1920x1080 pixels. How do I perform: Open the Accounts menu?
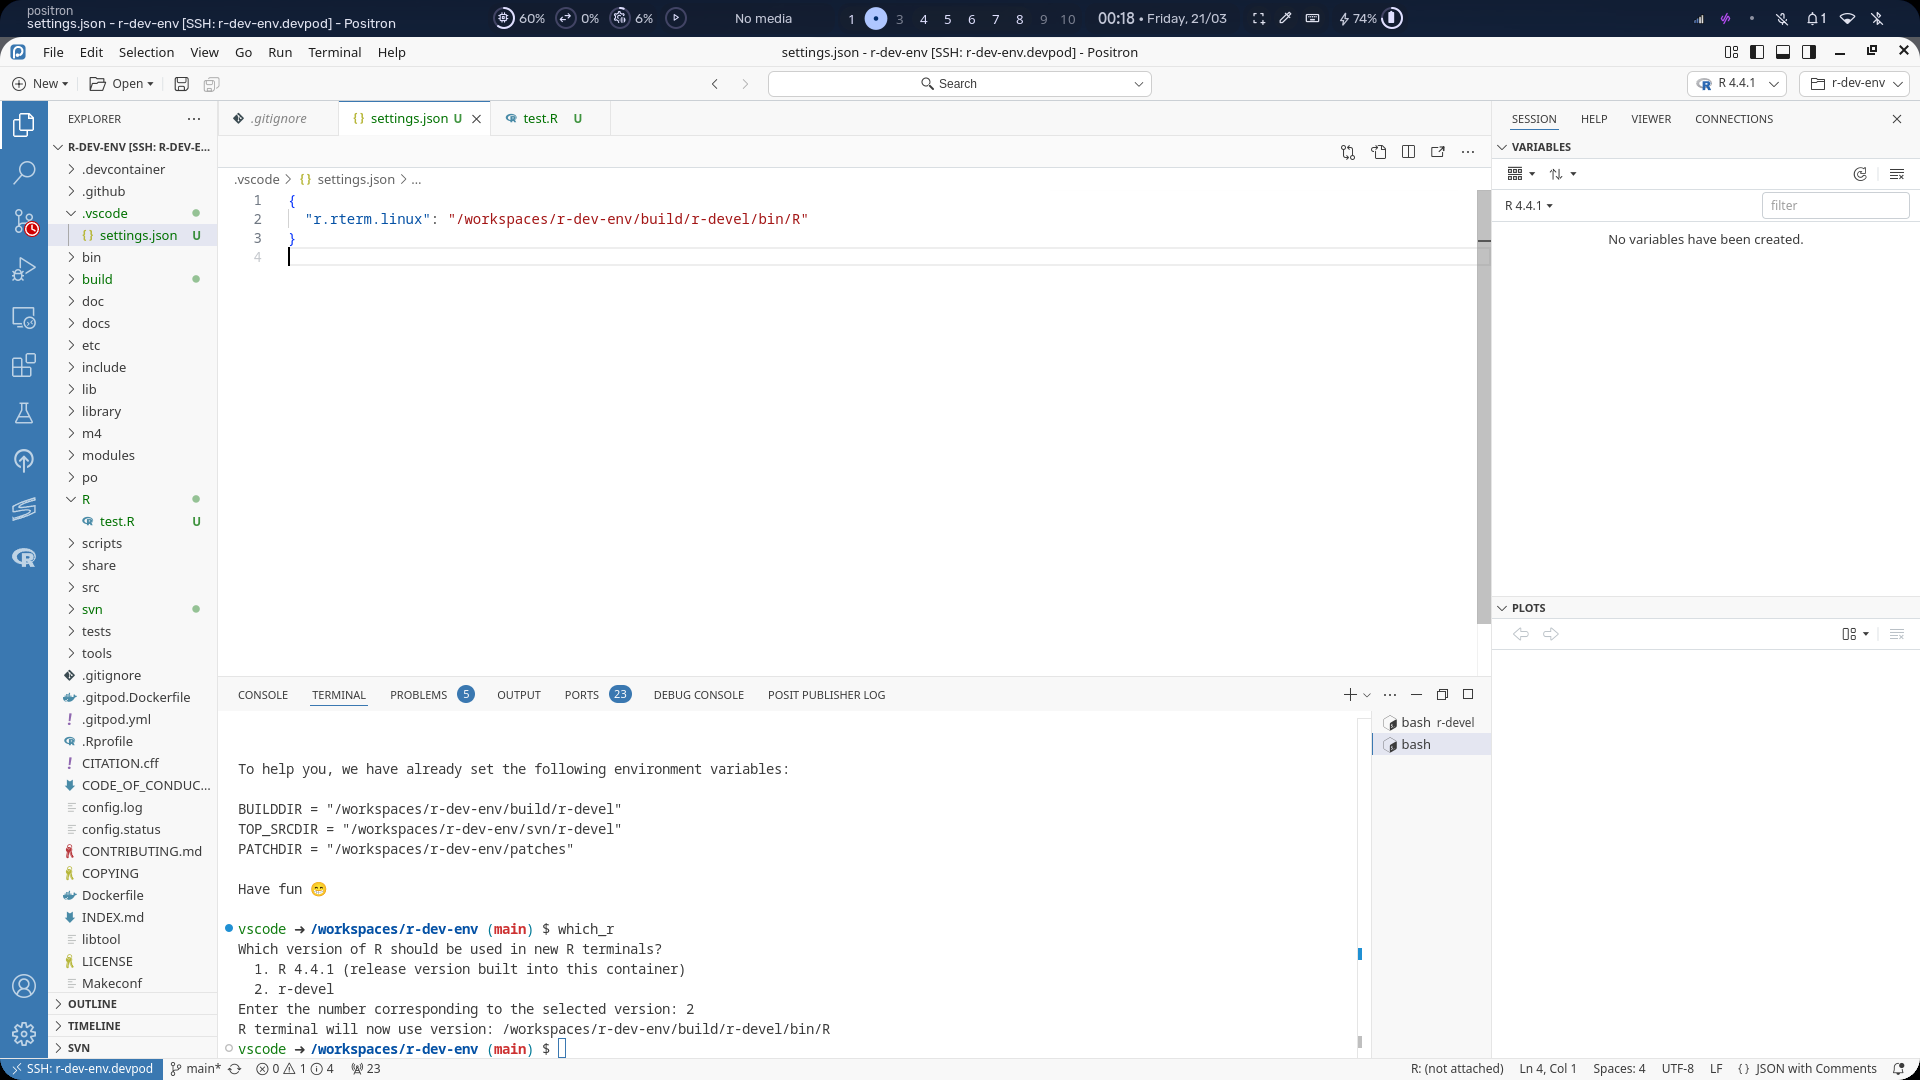point(24,986)
